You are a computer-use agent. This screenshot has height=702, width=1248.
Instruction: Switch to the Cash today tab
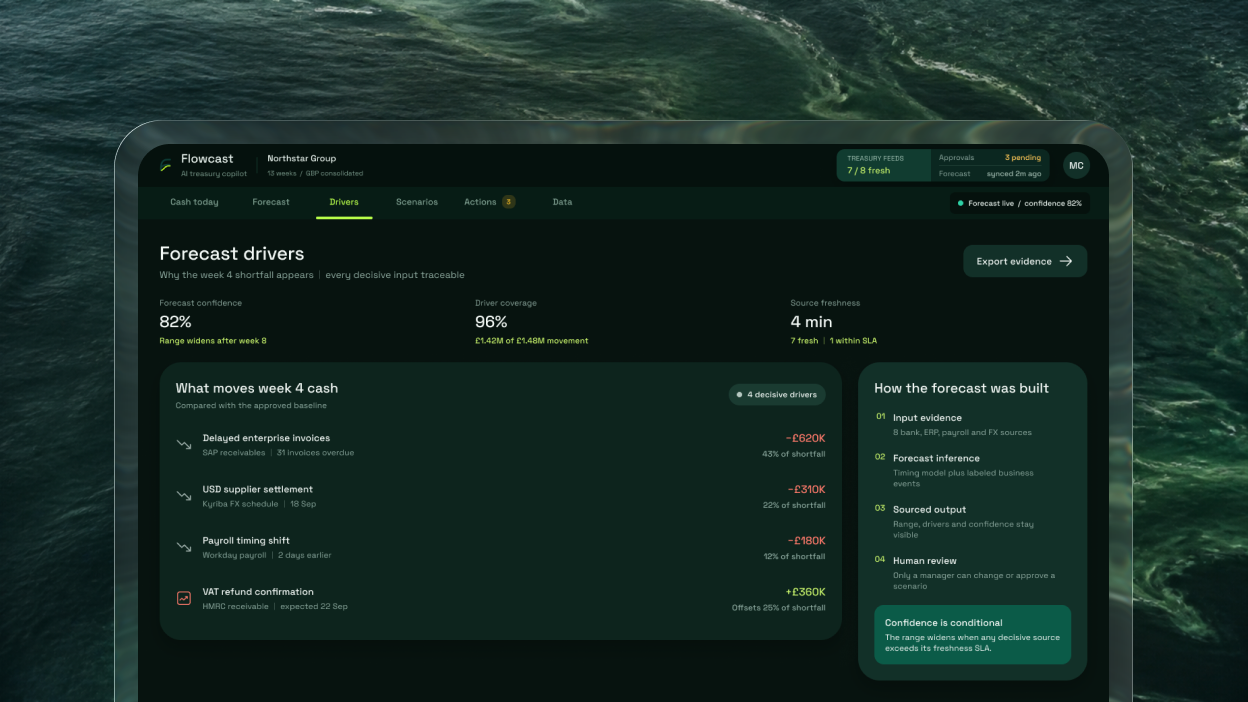(194, 202)
